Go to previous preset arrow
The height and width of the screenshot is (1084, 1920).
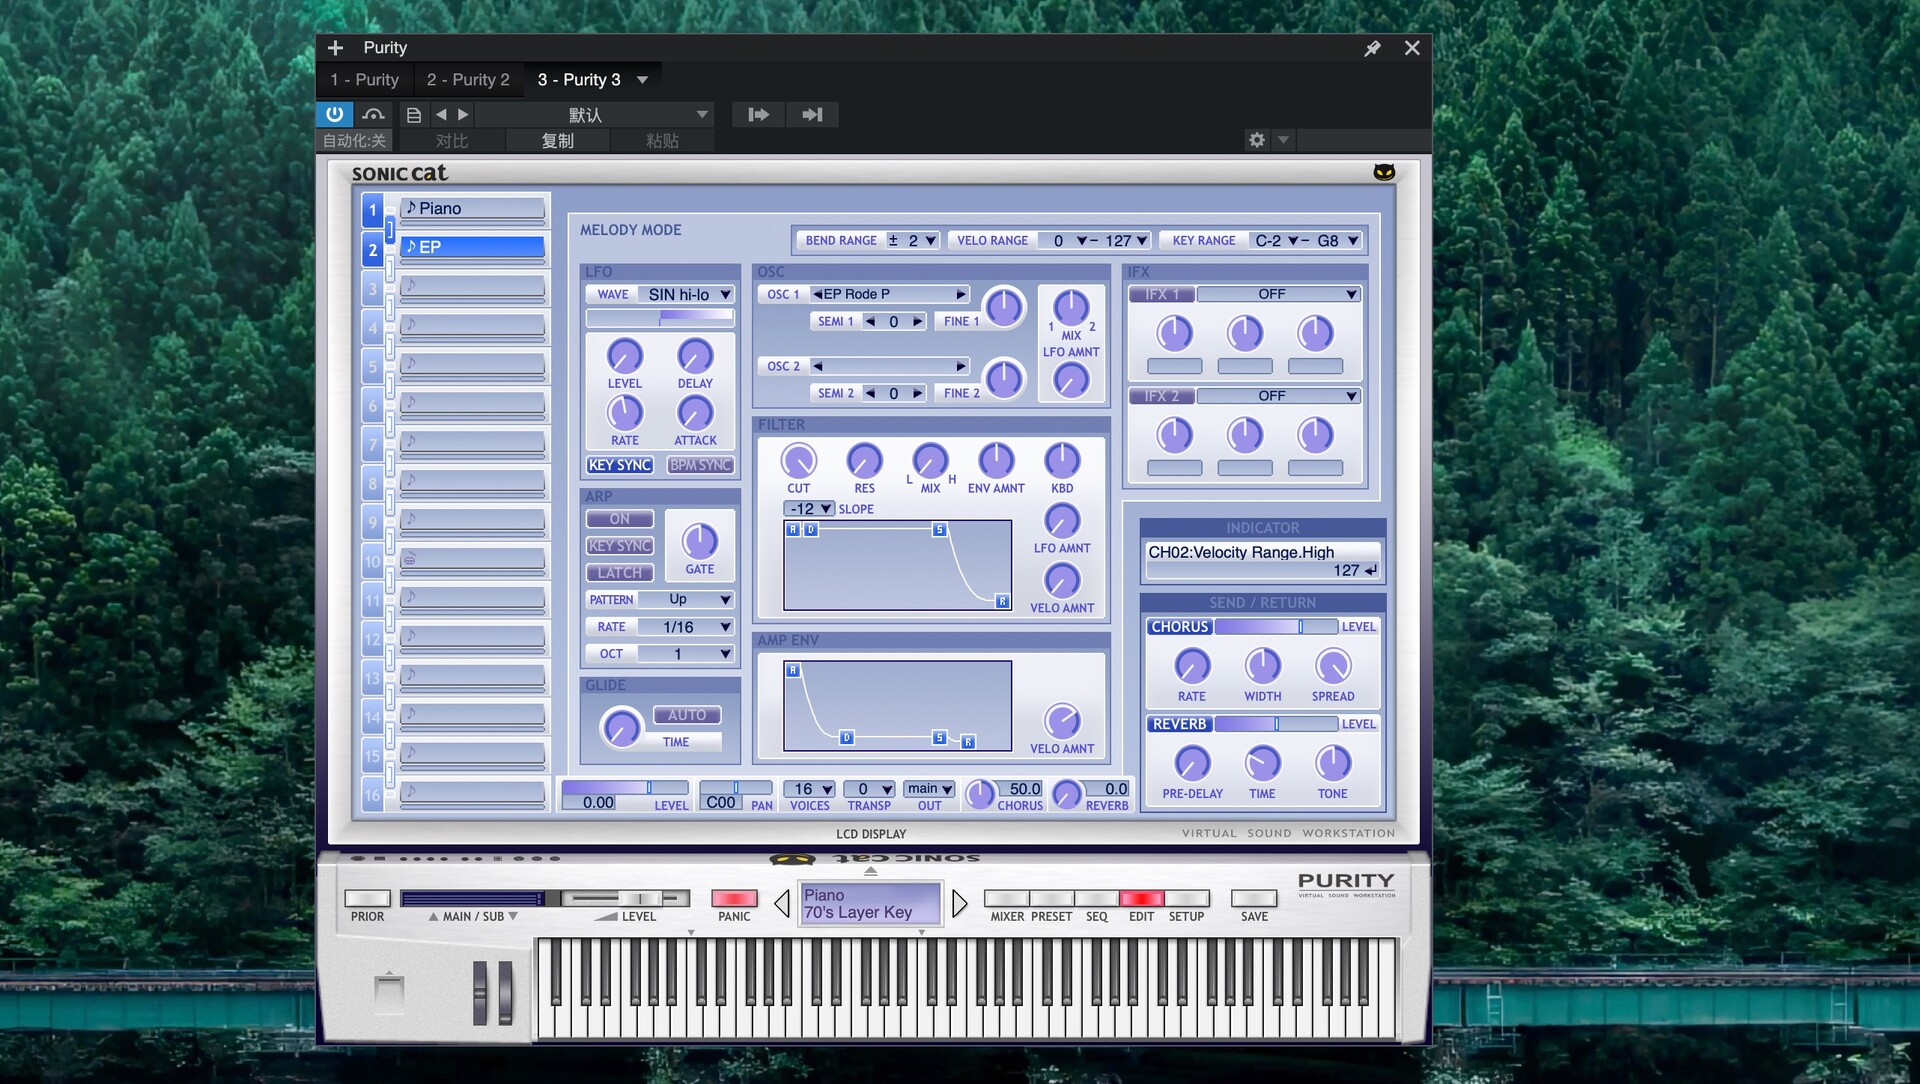pos(441,114)
